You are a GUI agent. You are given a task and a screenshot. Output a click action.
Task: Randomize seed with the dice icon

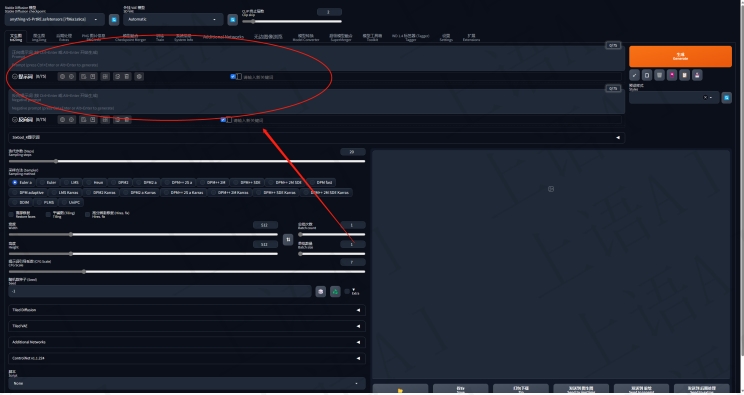(x=321, y=292)
